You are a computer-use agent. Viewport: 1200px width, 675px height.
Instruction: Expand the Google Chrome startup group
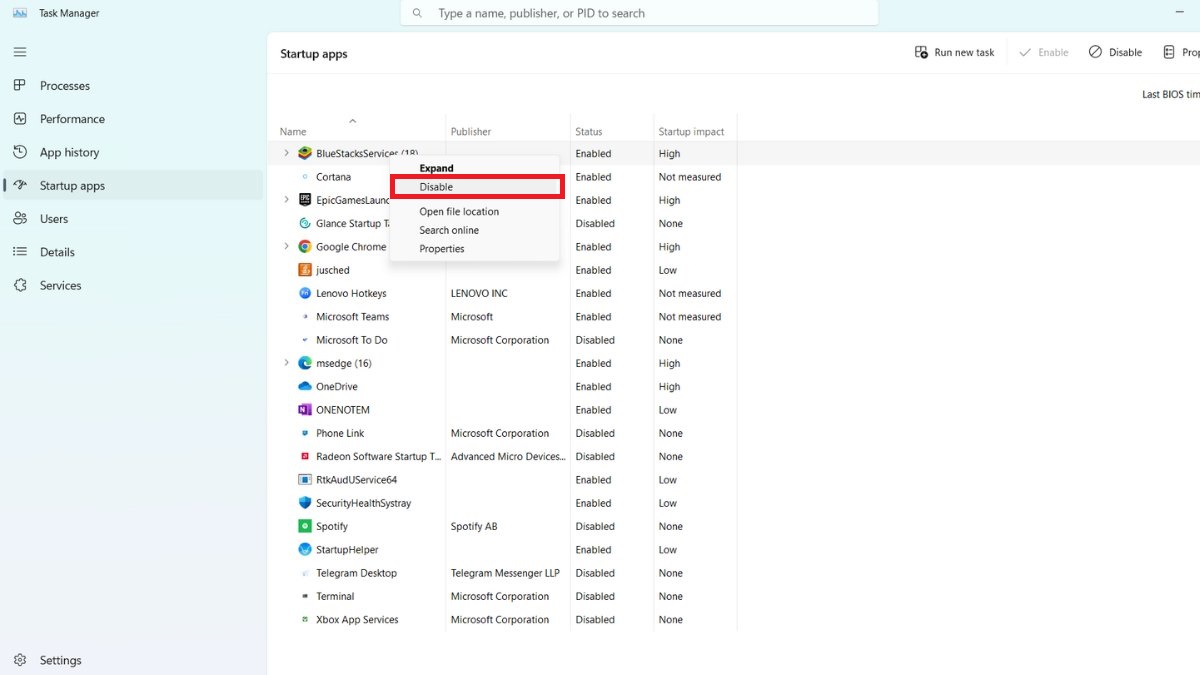(286, 247)
